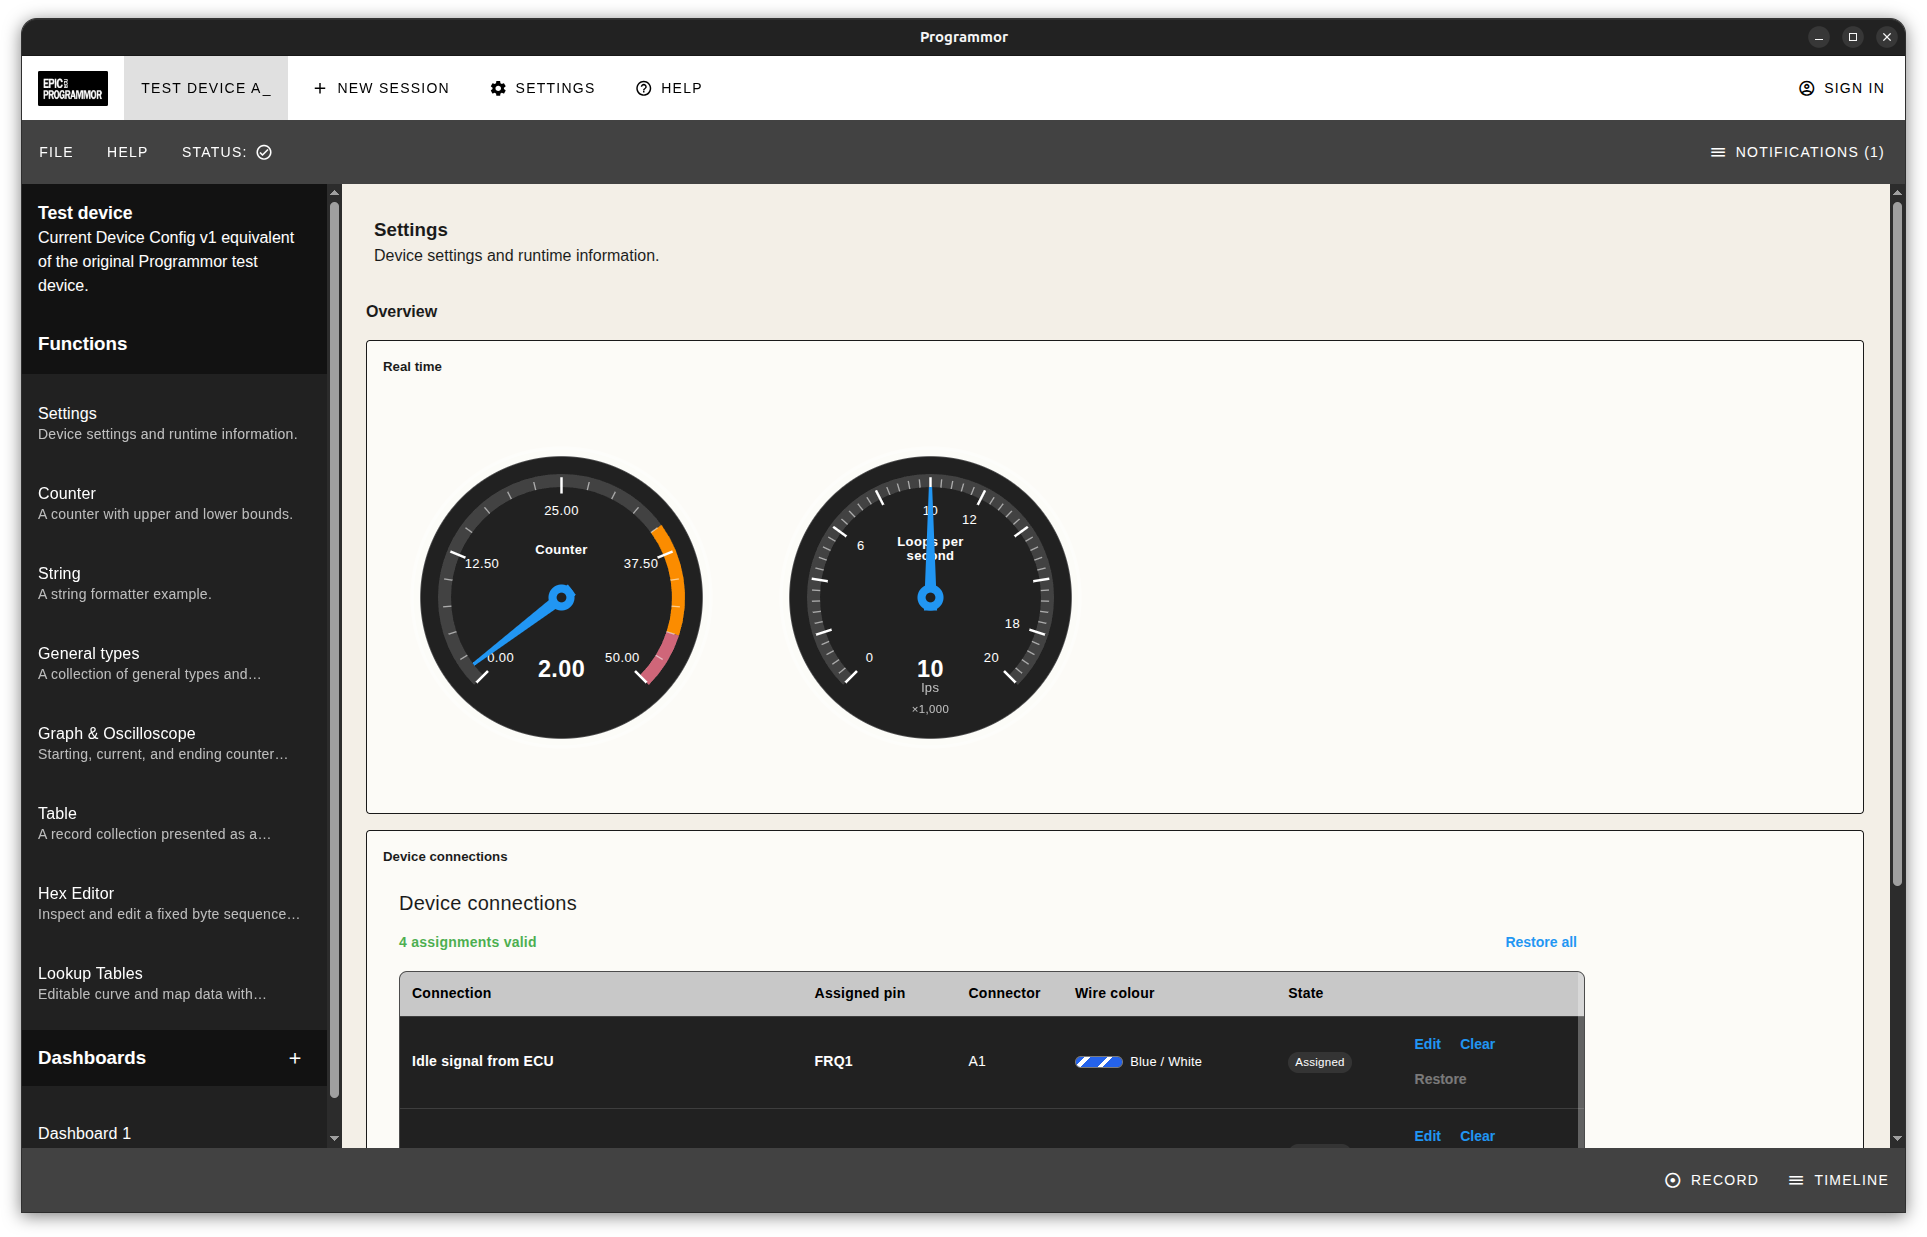Click the Counter gauge dial
The image size is (1927, 1237).
[x=561, y=598]
